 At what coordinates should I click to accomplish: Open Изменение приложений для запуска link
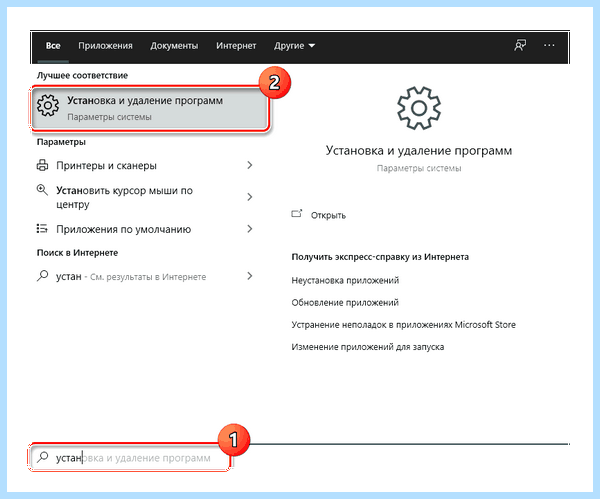[368, 347]
